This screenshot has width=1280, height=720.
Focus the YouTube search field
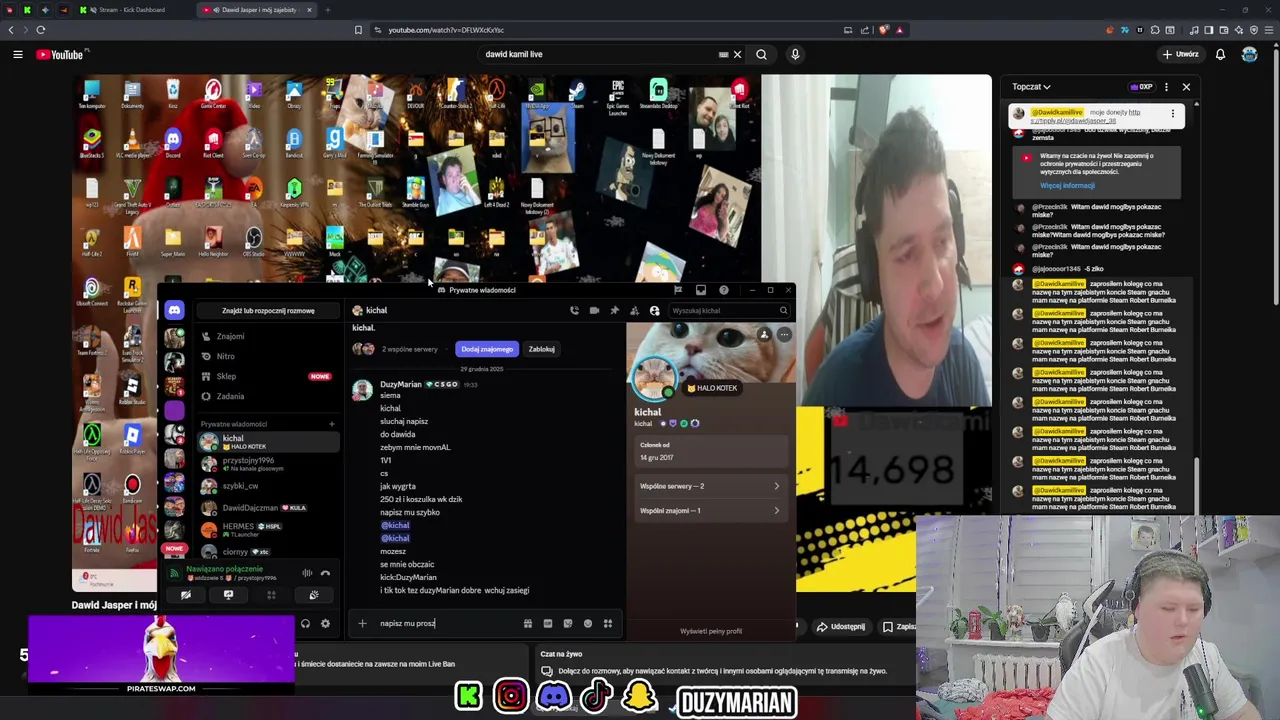point(600,54)
